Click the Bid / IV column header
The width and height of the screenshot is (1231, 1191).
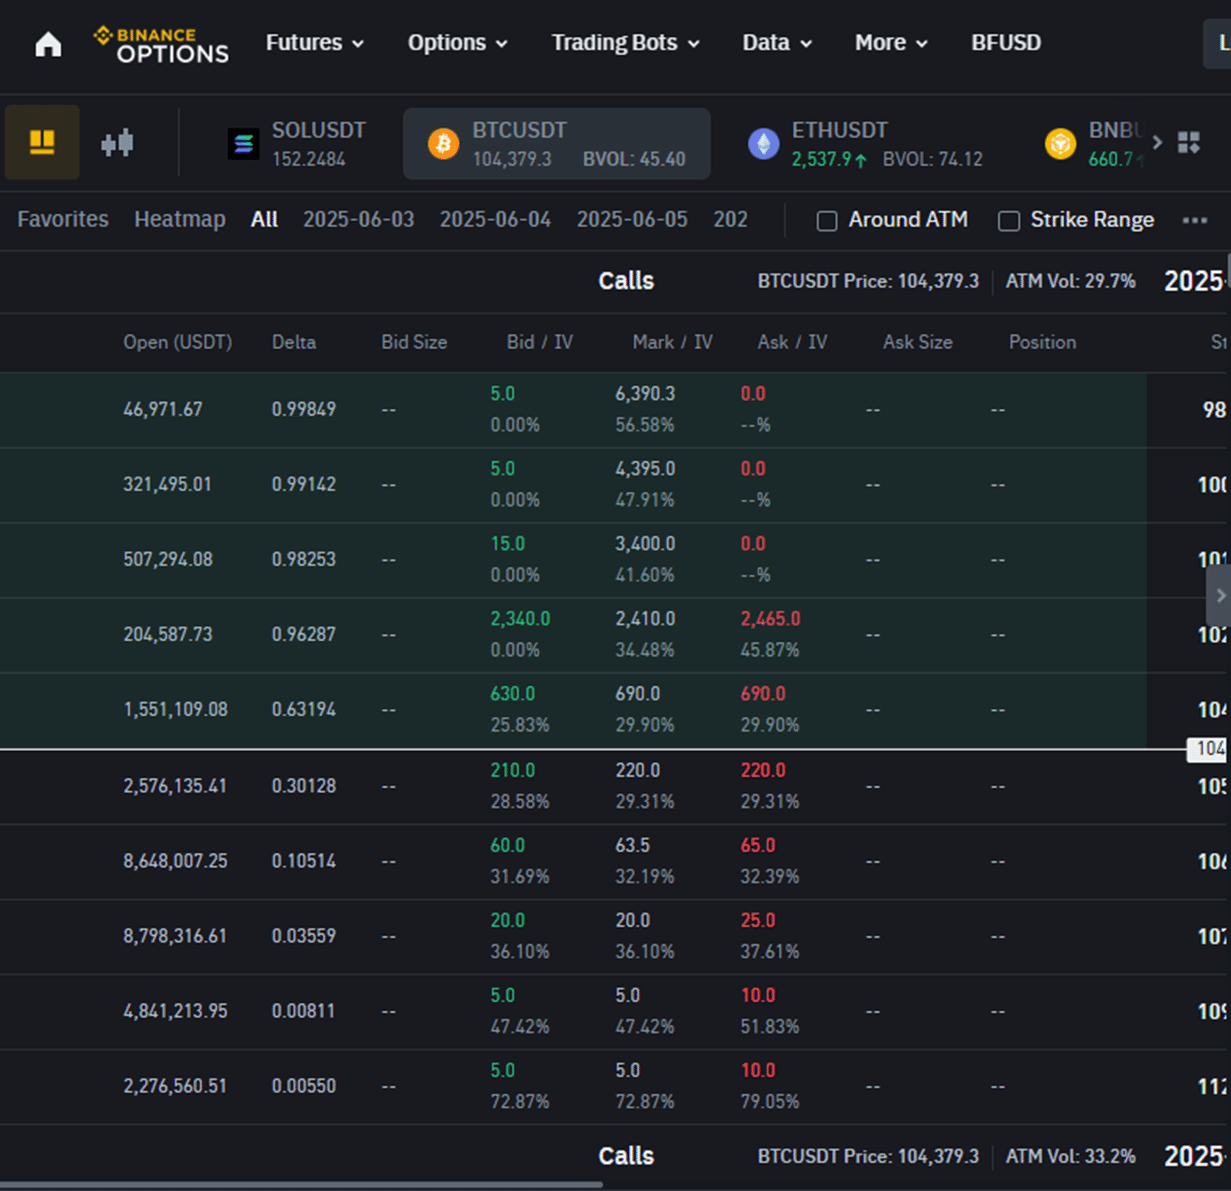[x=540, y=342]
